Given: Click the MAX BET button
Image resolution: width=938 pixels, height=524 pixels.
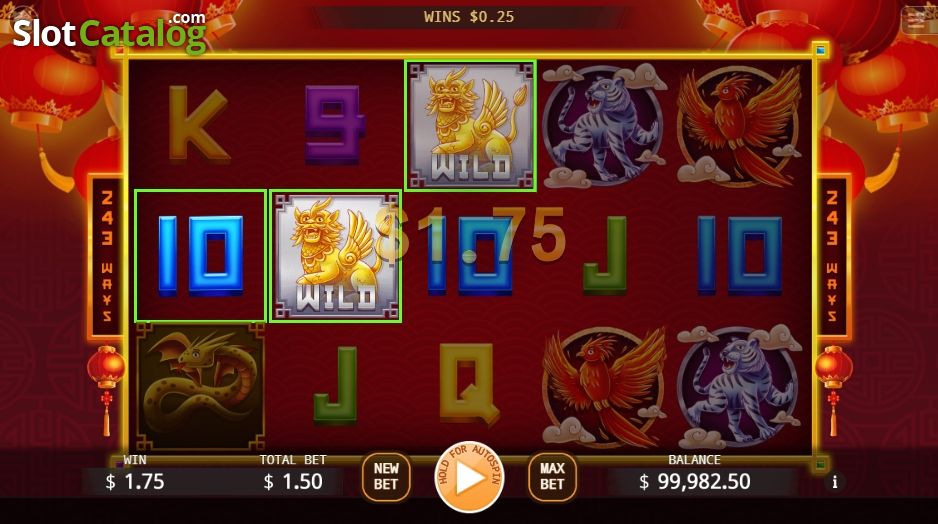Looking at the screenshot, I should pyautogui.click(x=552, y=477).
